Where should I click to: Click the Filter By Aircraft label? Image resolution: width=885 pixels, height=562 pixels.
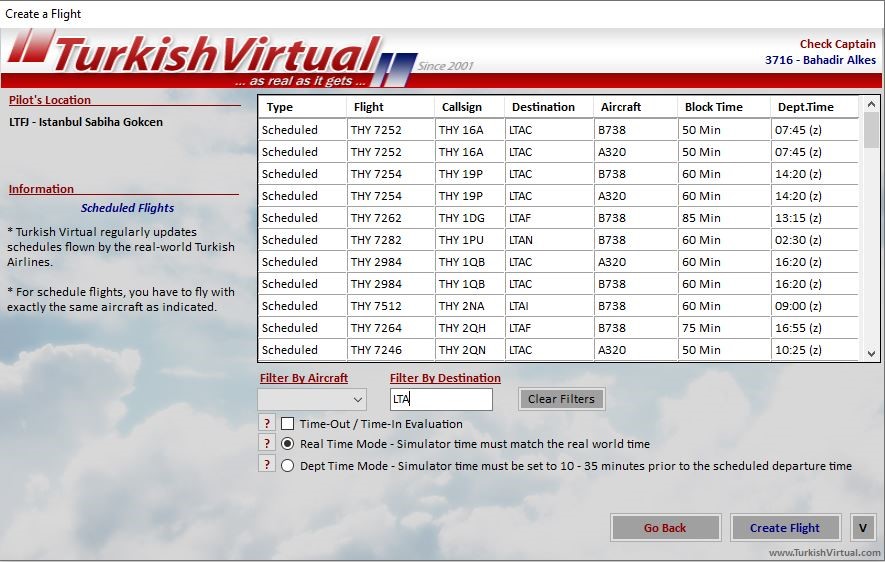pos(304,378)
